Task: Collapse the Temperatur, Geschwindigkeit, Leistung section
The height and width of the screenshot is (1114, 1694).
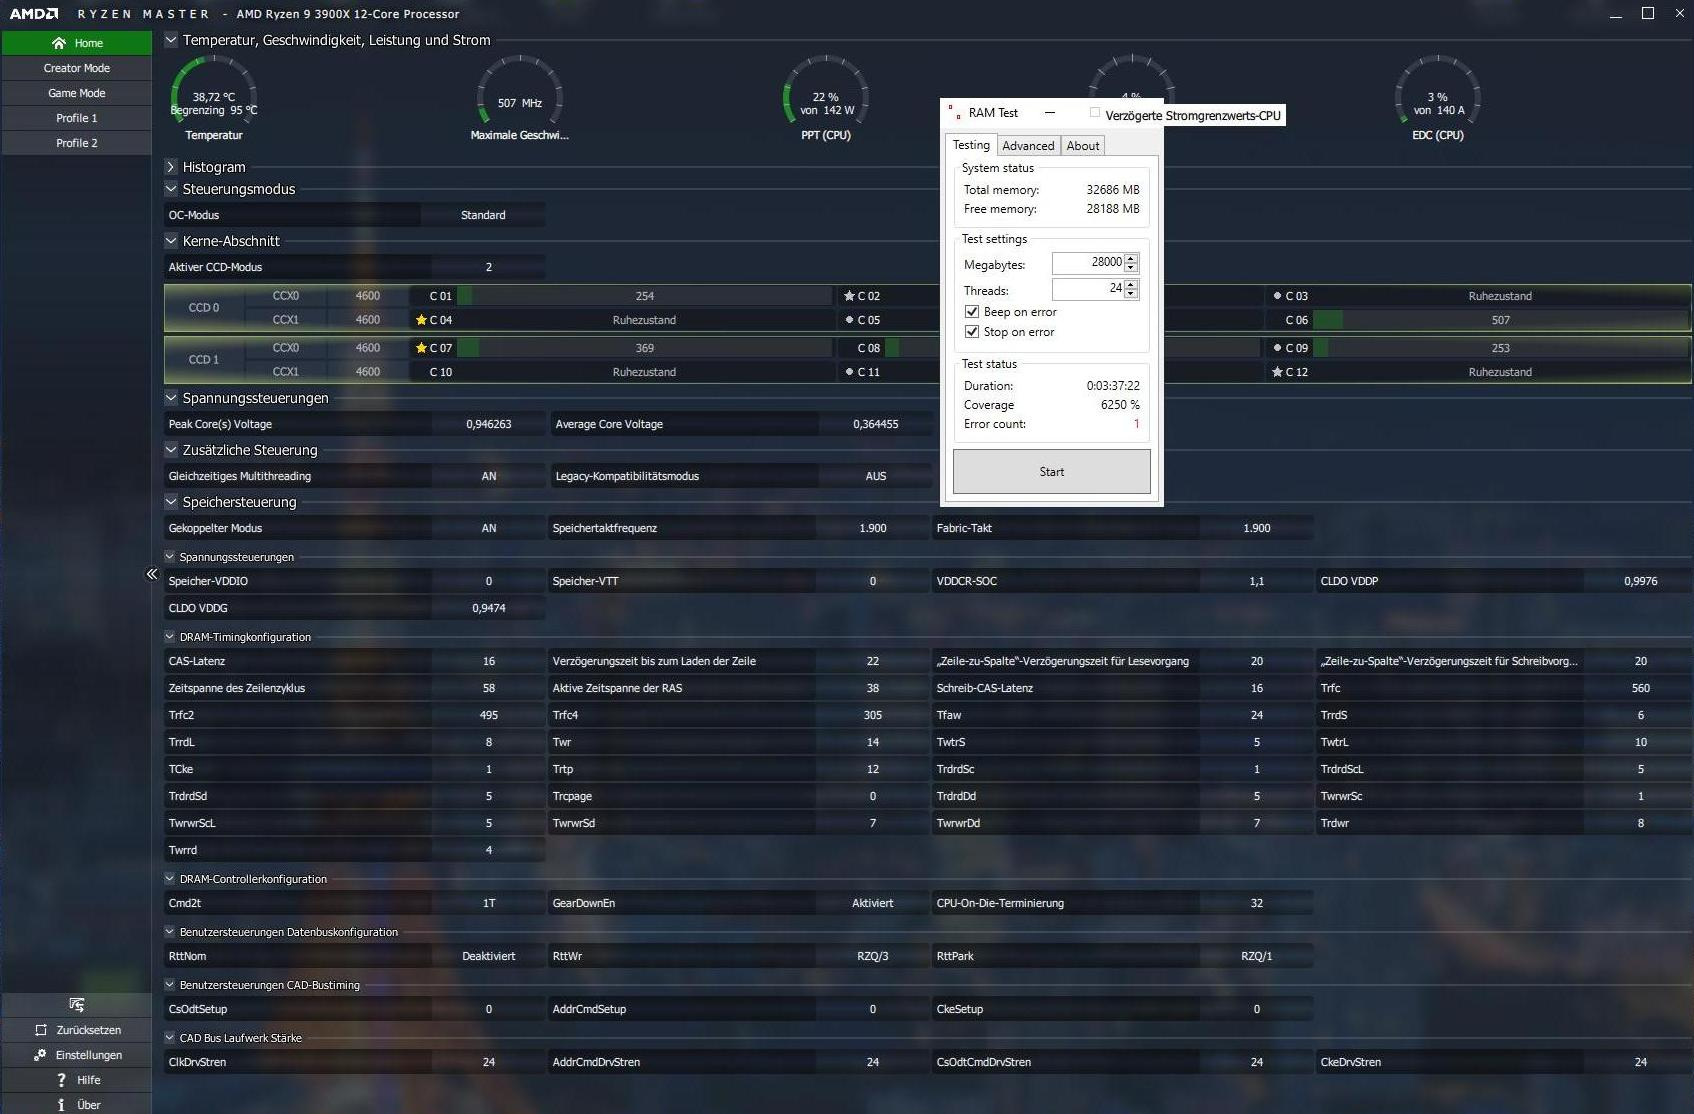Action: click(171, 40)
